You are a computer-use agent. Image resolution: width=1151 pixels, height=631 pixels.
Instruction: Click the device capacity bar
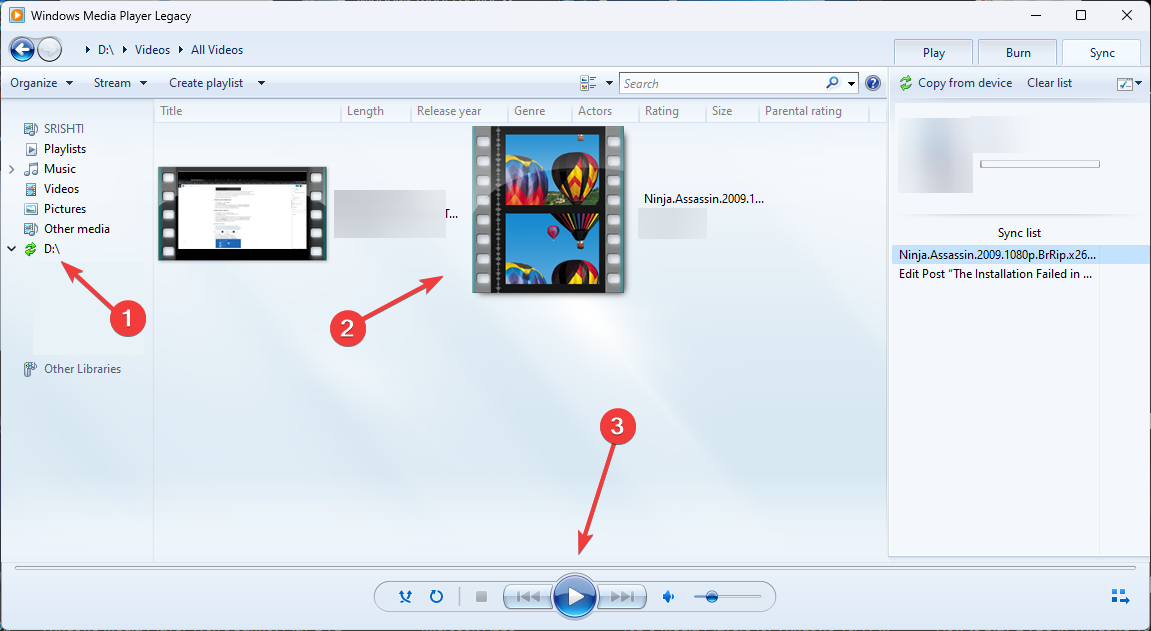coord(1039,164)
